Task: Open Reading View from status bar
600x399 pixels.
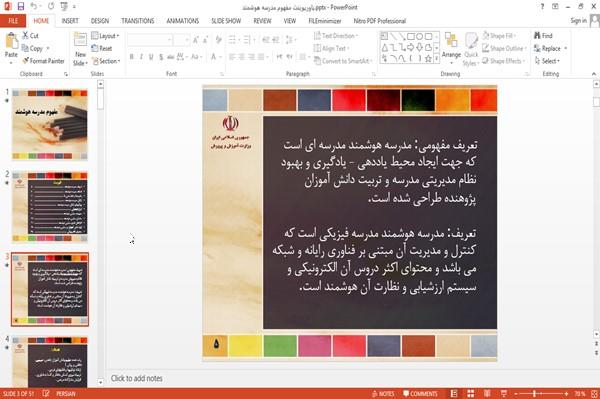Action: pos(487,393)
